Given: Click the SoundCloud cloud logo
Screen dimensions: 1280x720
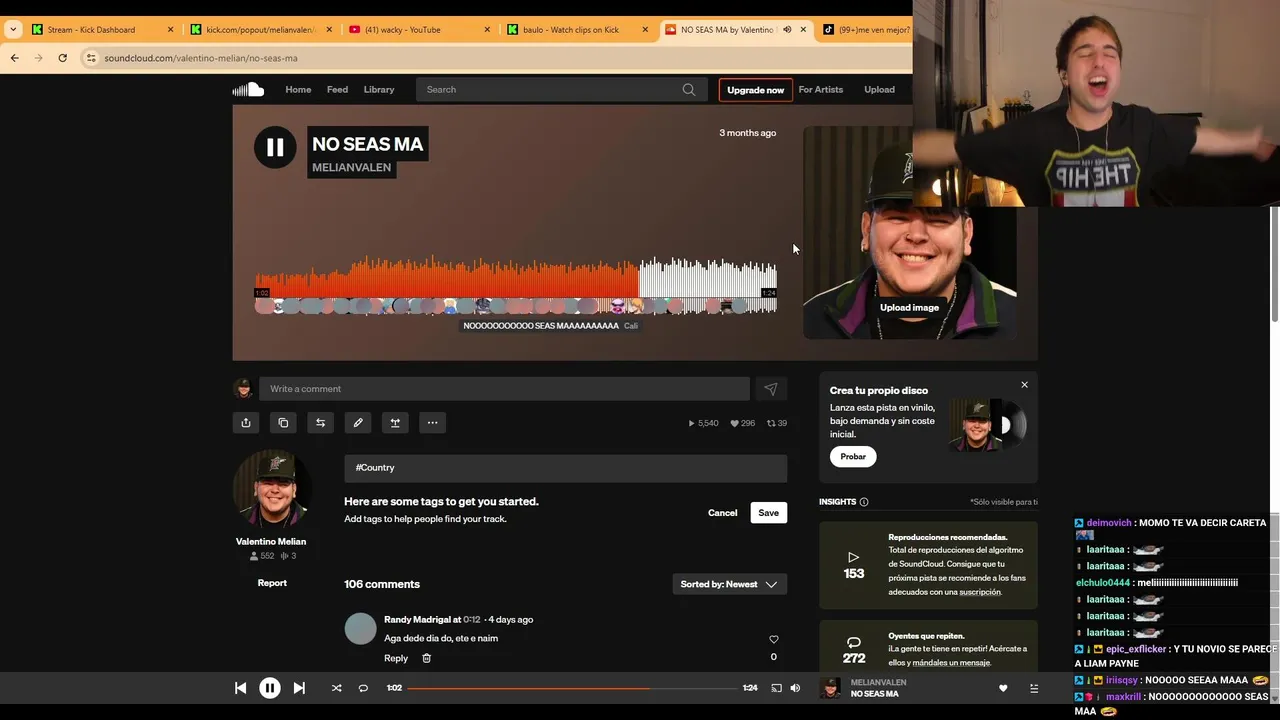Looking at the screenshot, I should 248,90.
